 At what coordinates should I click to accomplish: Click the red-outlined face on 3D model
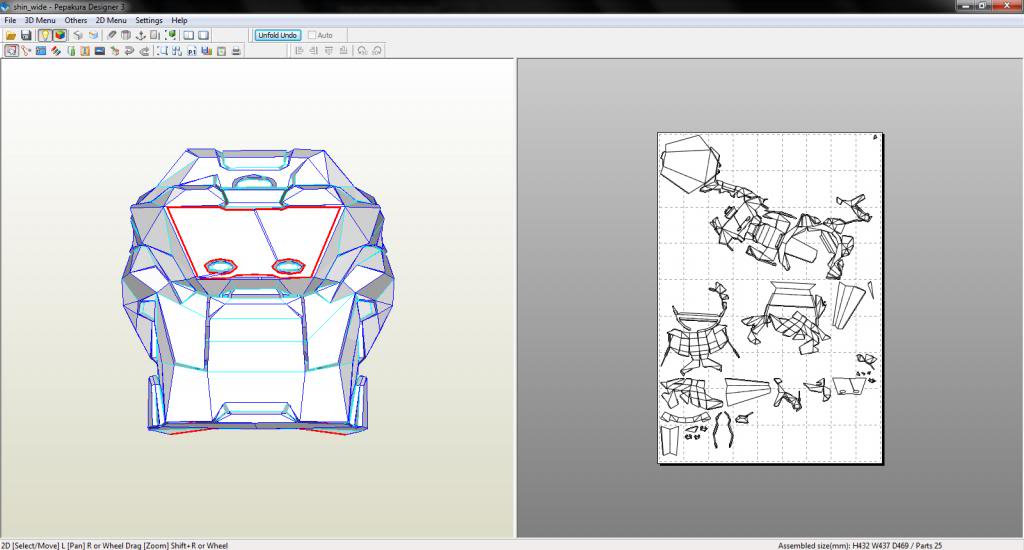pyautogui.click(x=230, y=235)
